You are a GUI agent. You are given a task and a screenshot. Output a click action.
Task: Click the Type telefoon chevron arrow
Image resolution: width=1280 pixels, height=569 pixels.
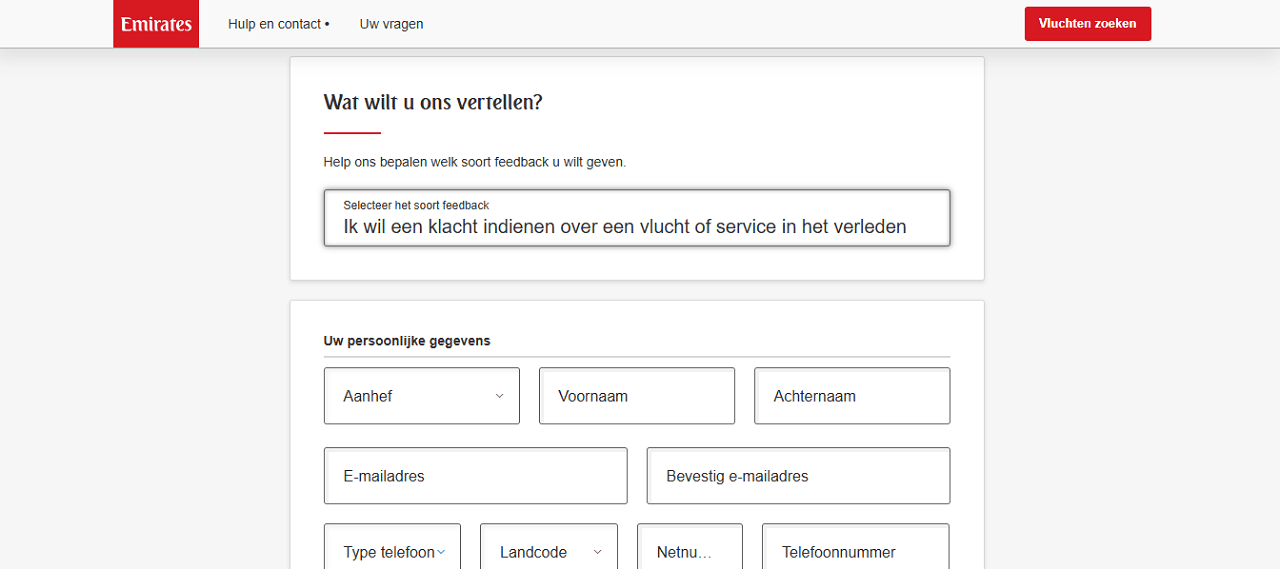click(441, 552)
